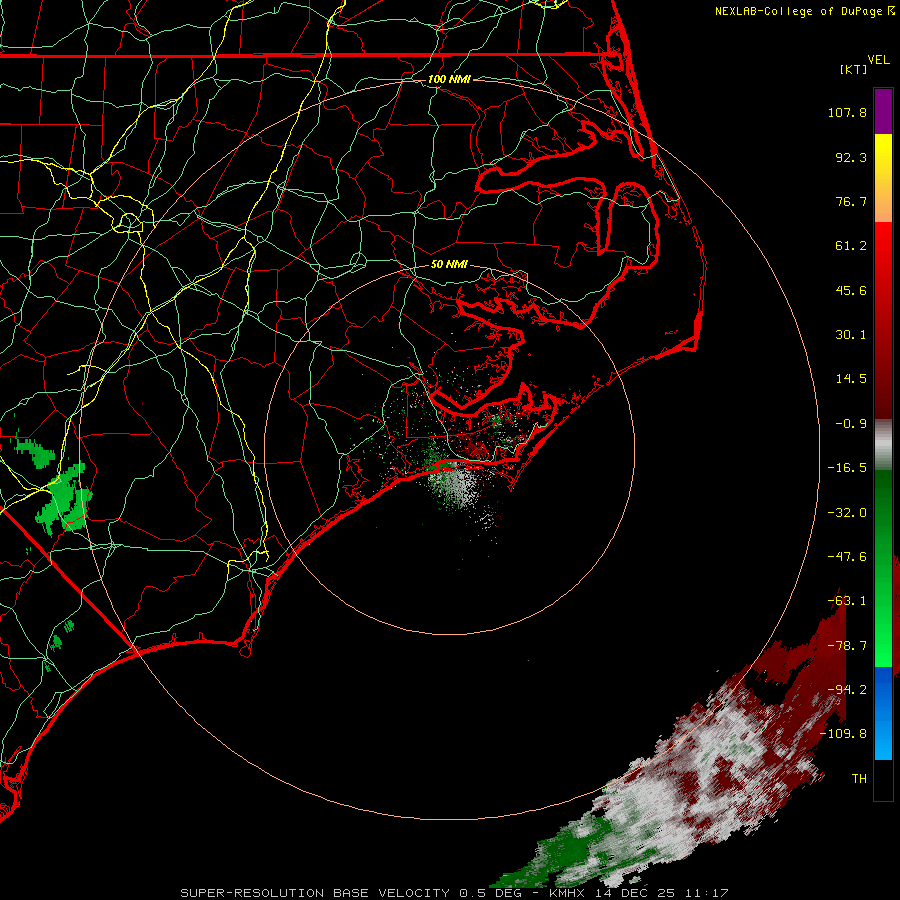Click the 76.7 value on the velocity scale
The width and height of the screenshot is (900, 900).
[x=851, y=201]
